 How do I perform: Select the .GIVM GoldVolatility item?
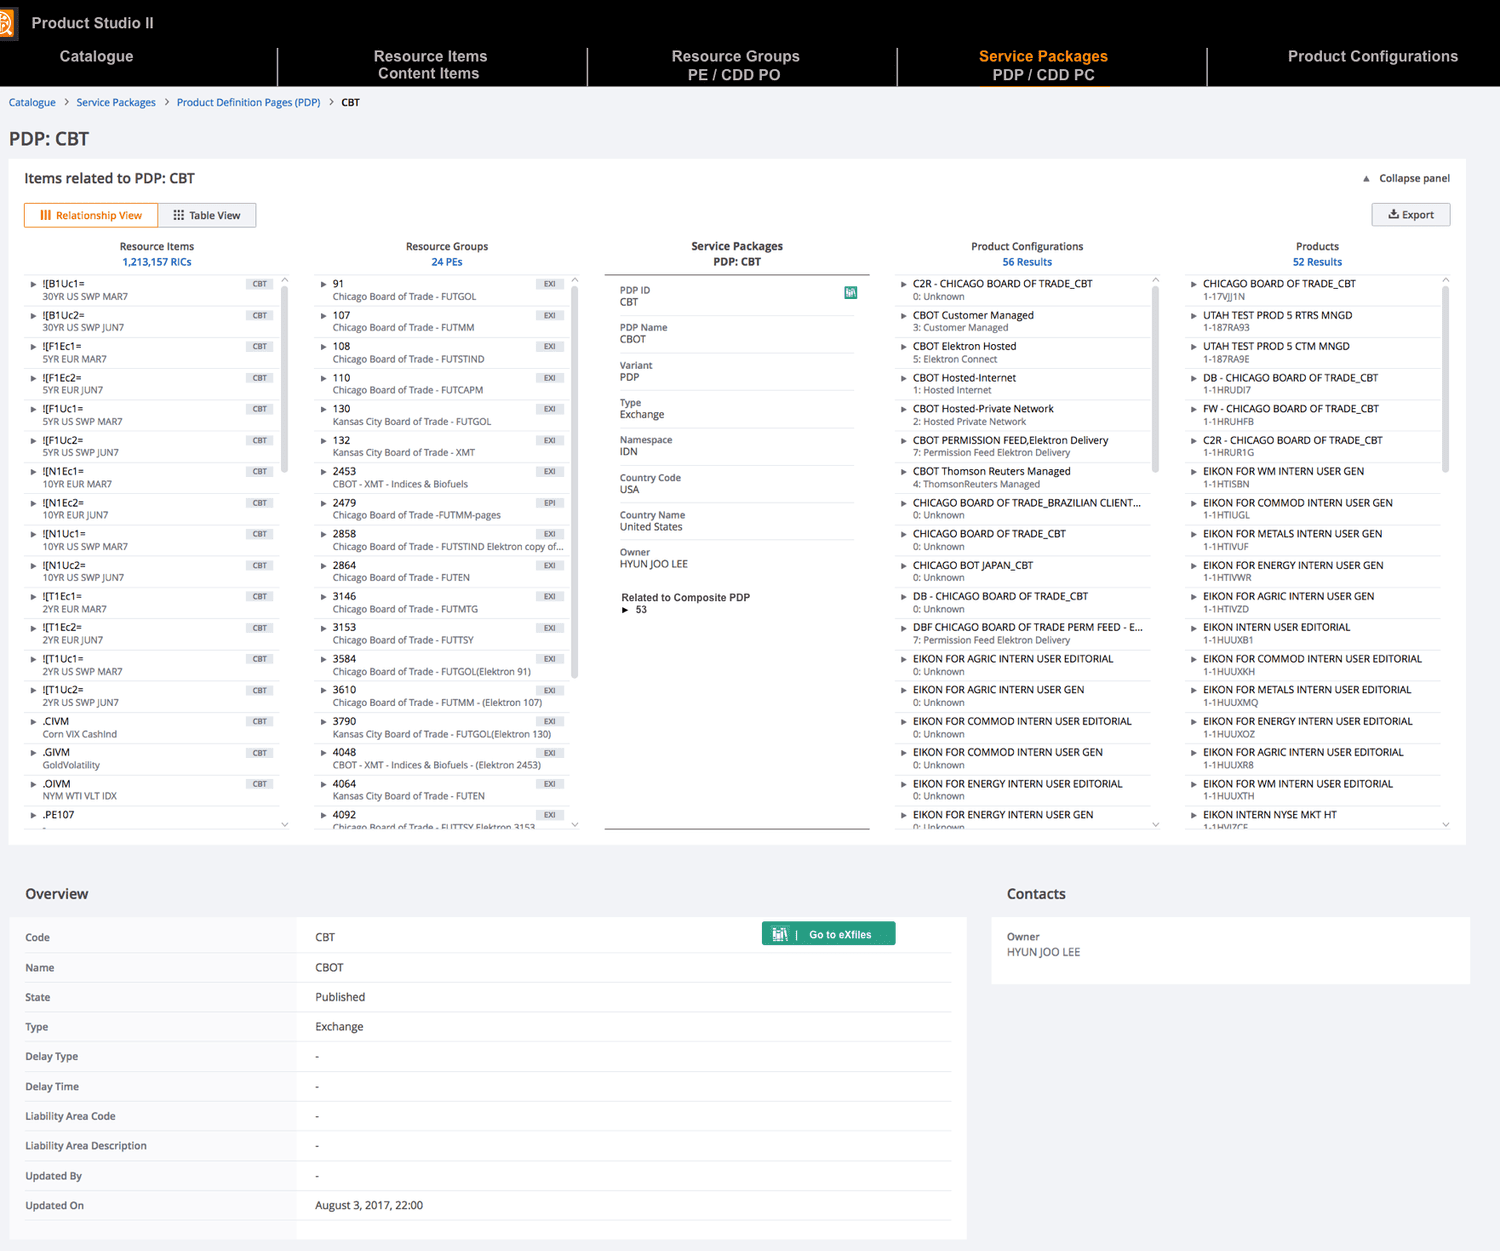150,759
